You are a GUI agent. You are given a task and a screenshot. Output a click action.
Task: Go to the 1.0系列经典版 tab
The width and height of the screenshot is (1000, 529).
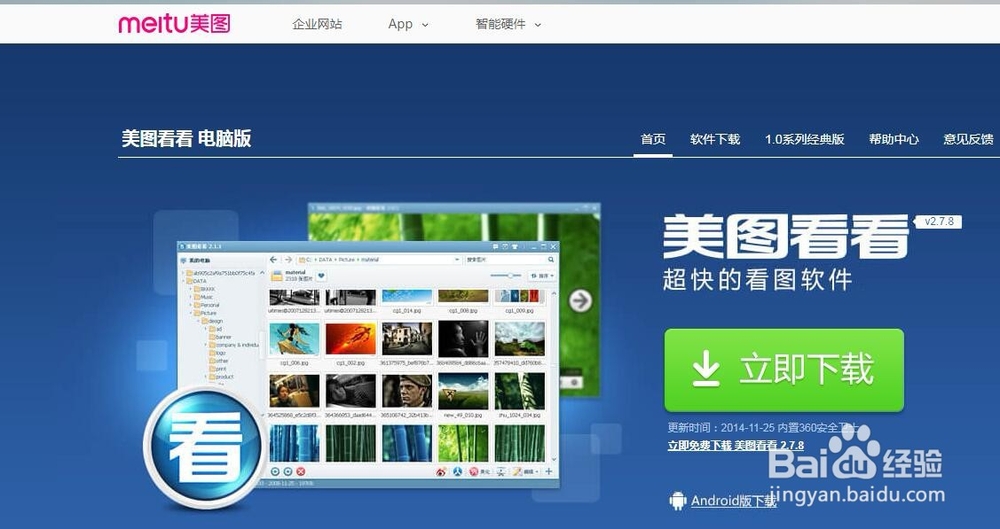point(805,139)
